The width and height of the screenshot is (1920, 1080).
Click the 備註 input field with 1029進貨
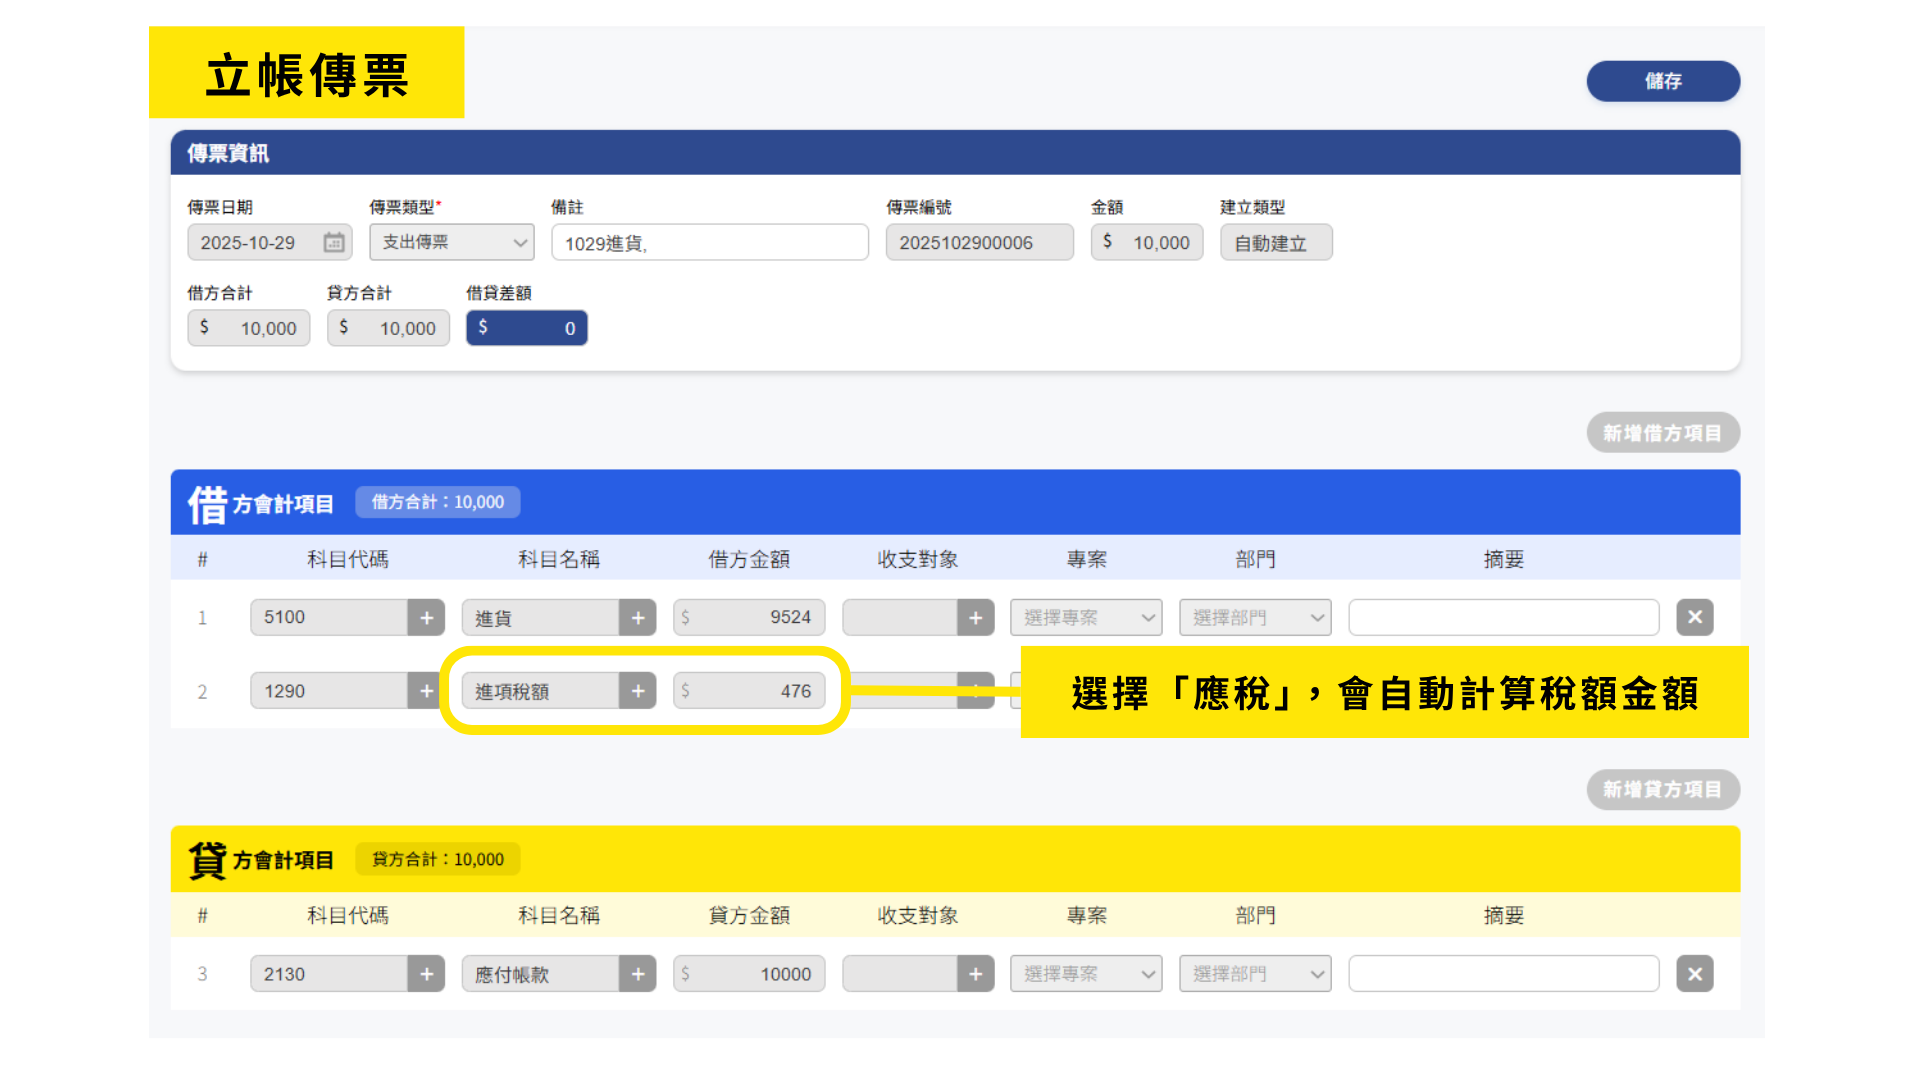coord(710,243)
